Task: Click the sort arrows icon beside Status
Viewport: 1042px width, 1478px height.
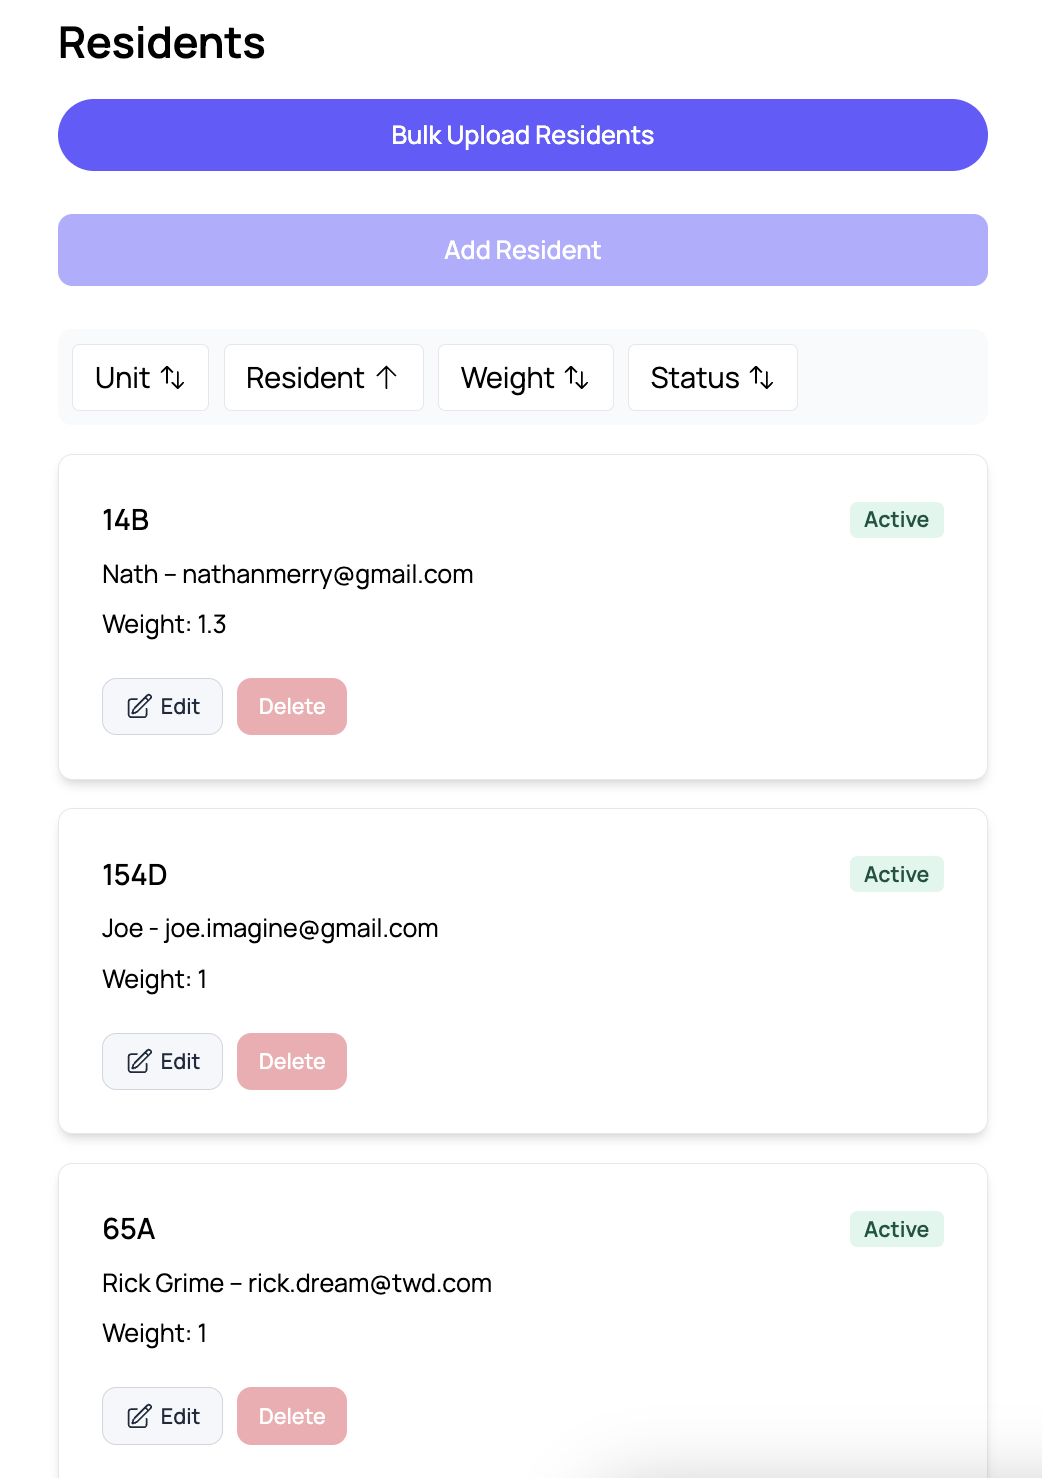Action: point(762,378)
